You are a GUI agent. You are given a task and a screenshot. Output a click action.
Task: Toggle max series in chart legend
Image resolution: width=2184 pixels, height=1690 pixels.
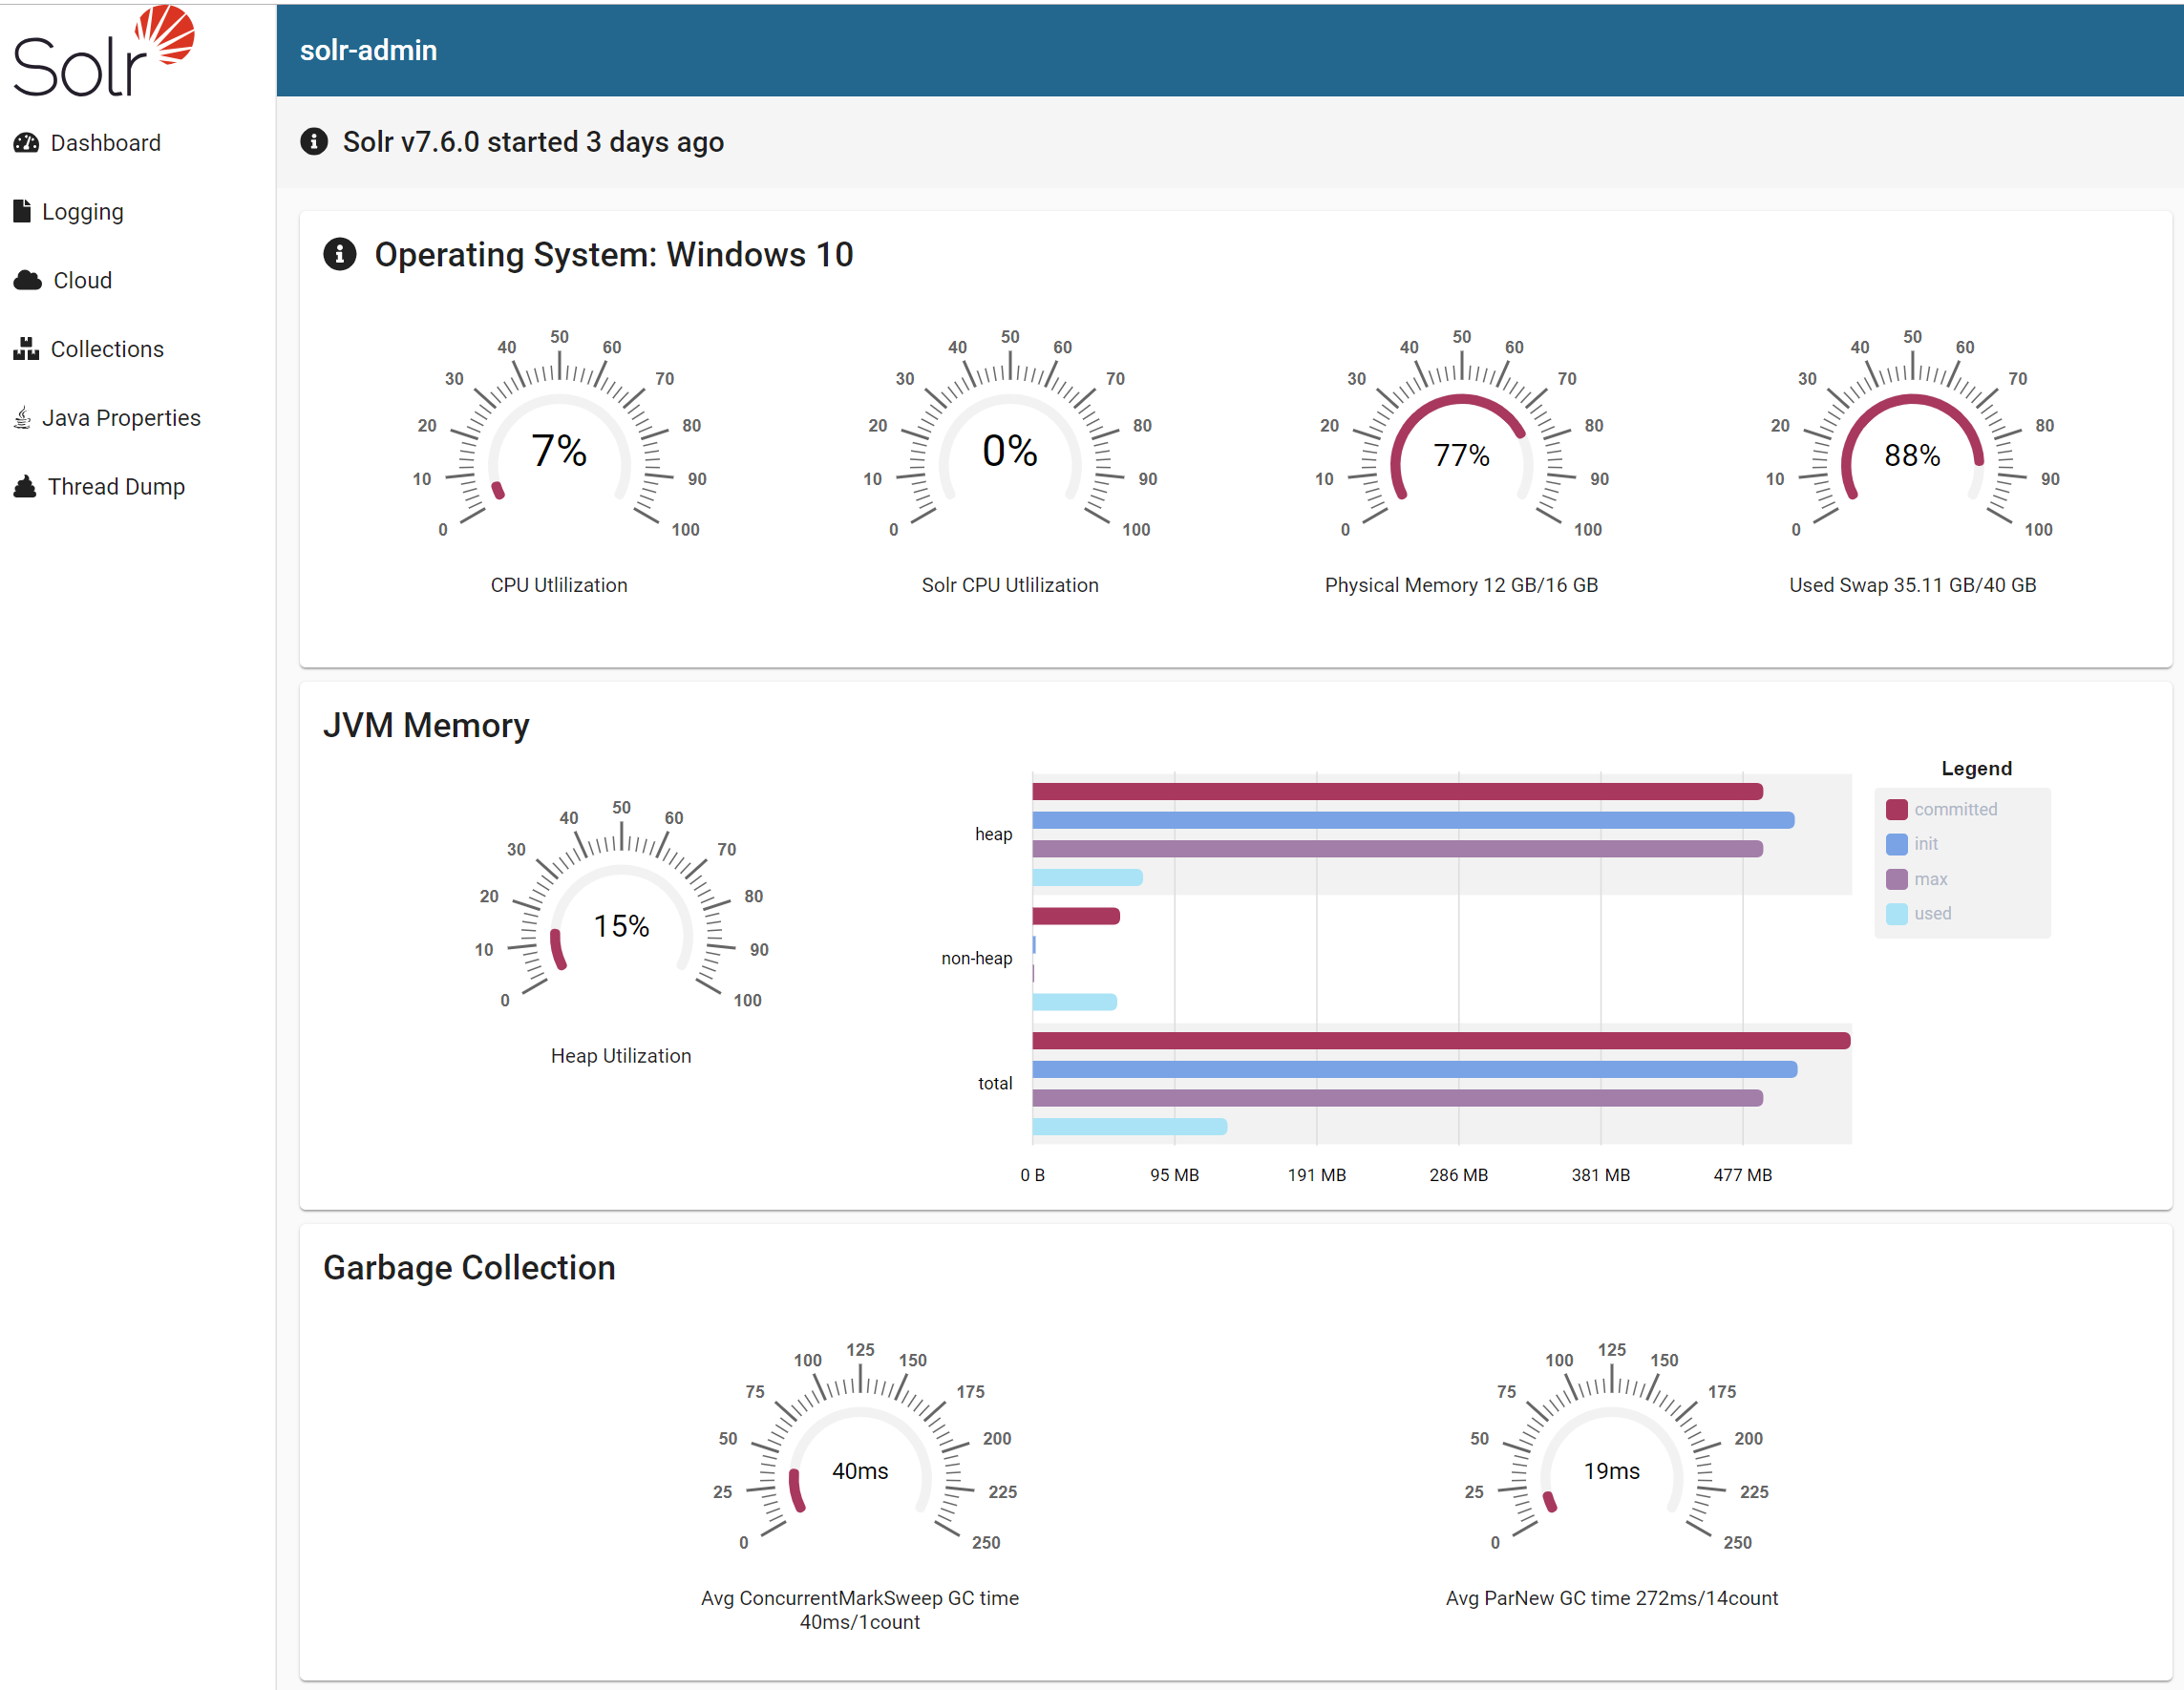1930,879
